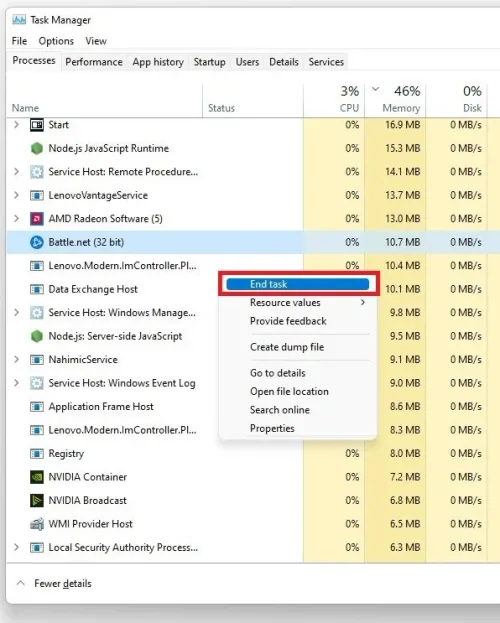Screen dimensions: 500x623
Task: Click the Registry process icon
Action: tap(37, 453)
